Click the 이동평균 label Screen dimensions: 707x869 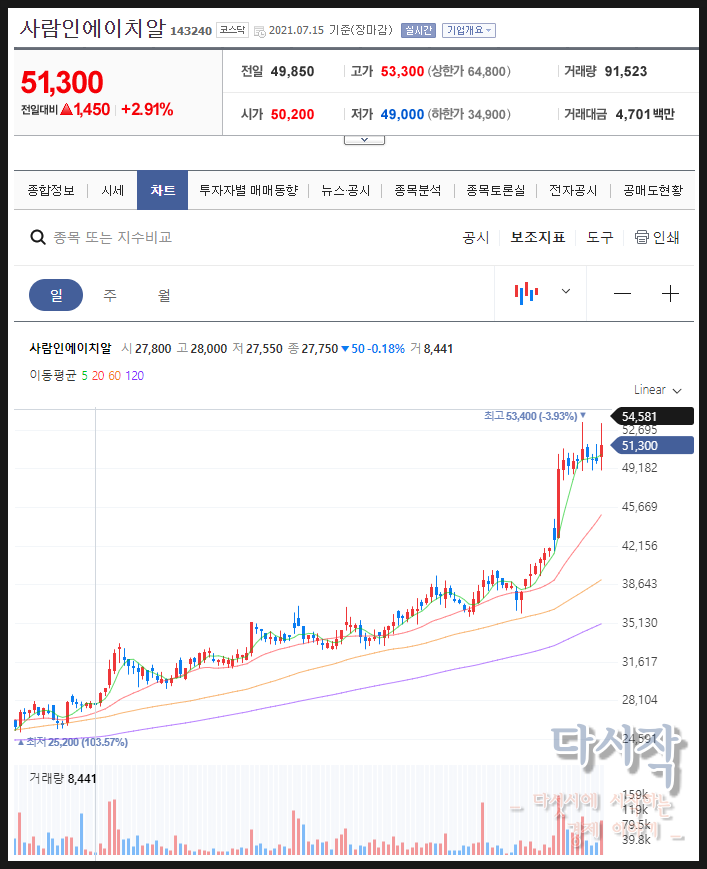[x=53, y=376]
